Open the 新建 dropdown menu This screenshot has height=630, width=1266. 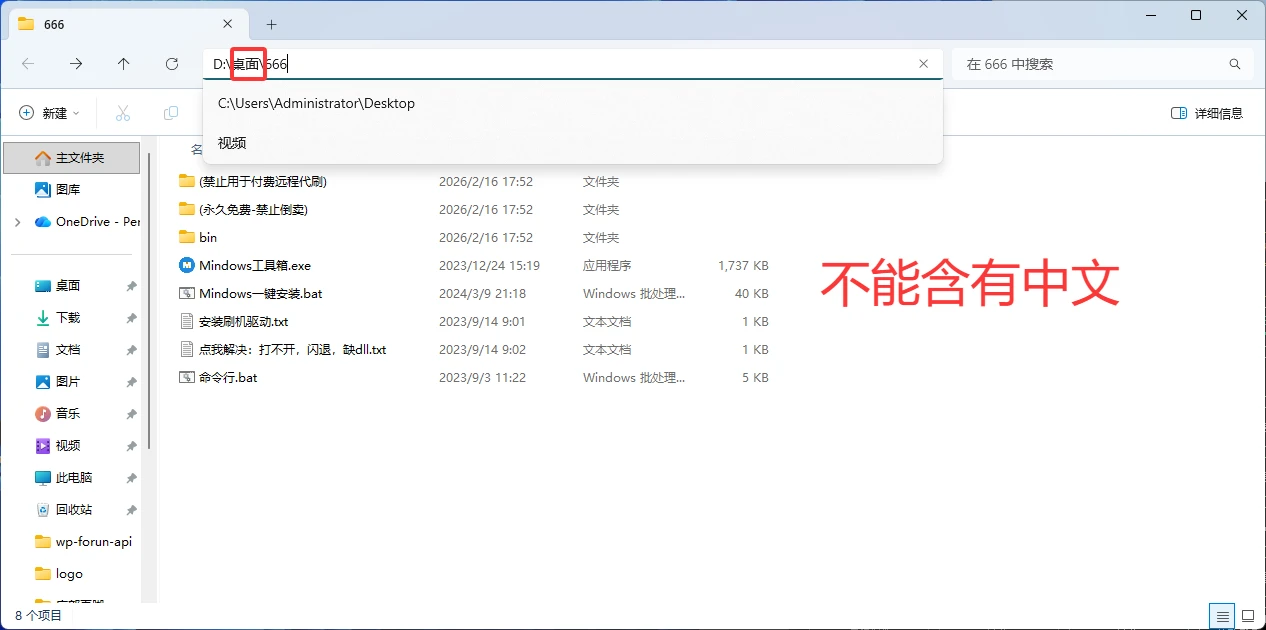[50, 113]
